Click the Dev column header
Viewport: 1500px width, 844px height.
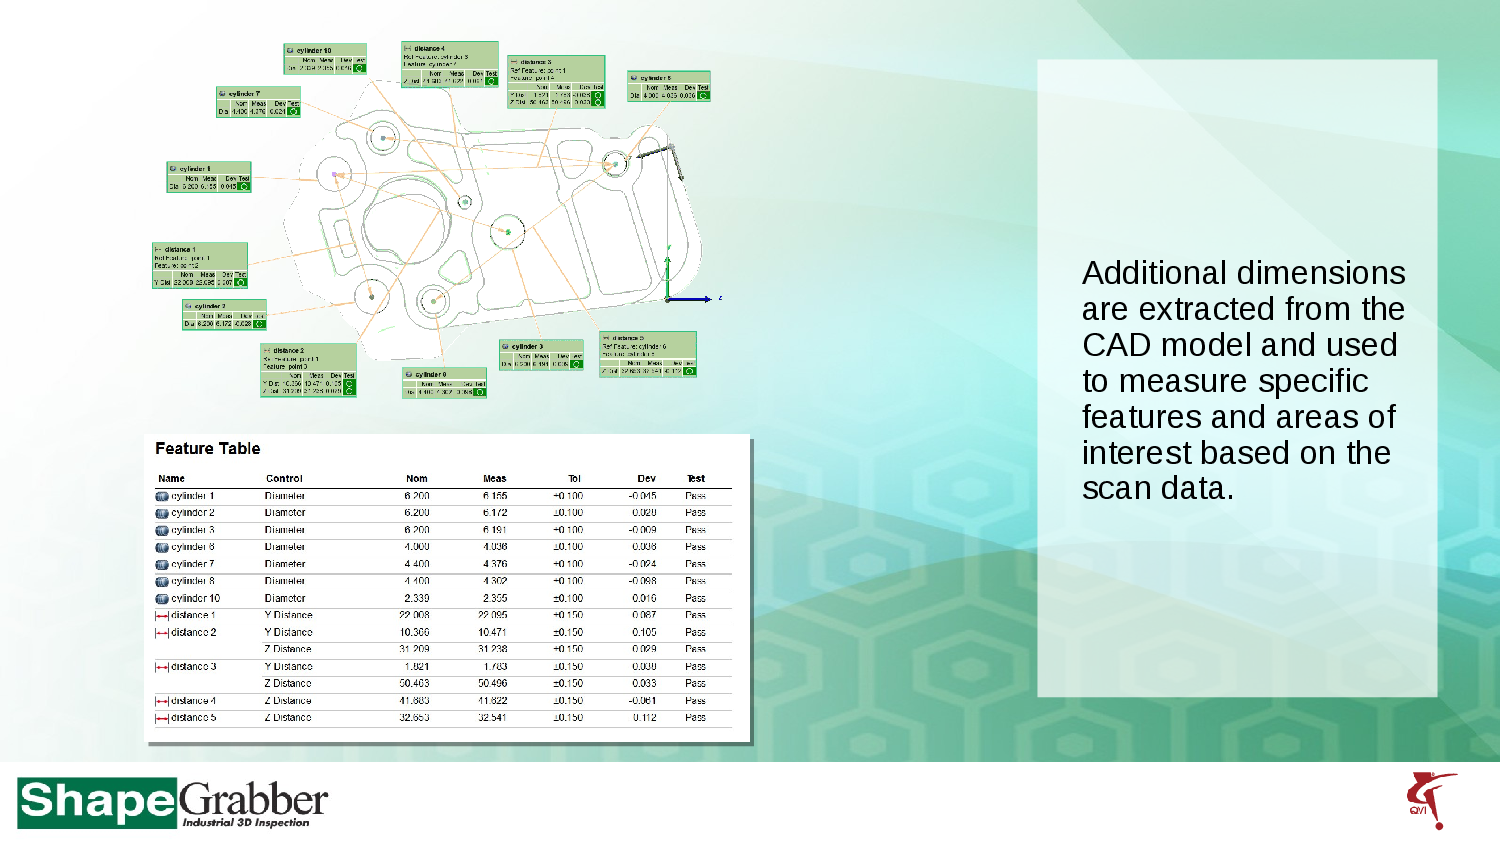pyautogui.click(x=647, y=479)
